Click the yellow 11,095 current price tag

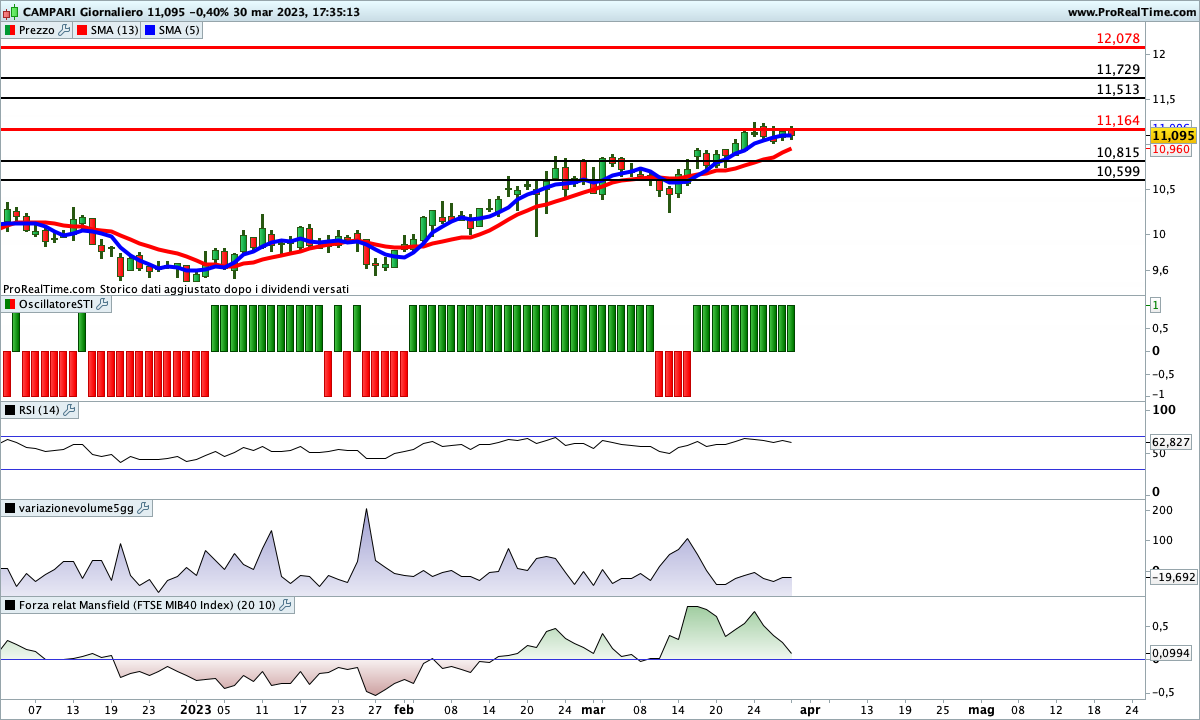pyautogui.click(x=1173, y=135)
